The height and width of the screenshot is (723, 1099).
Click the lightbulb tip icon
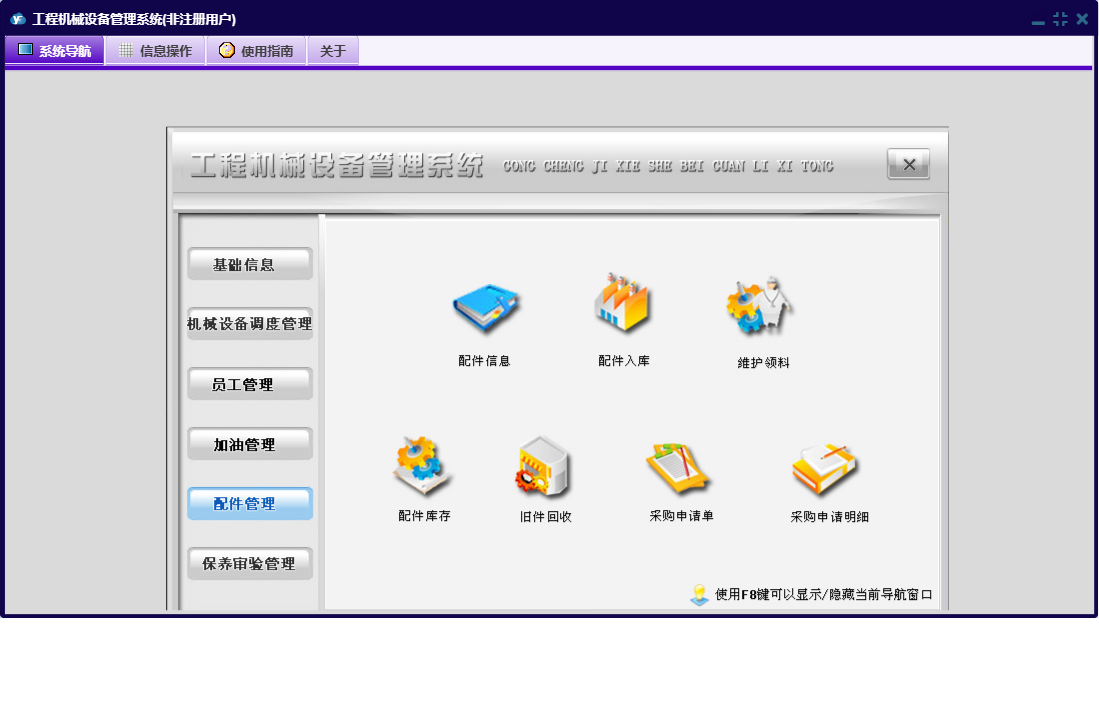click(x=699, y=595)
